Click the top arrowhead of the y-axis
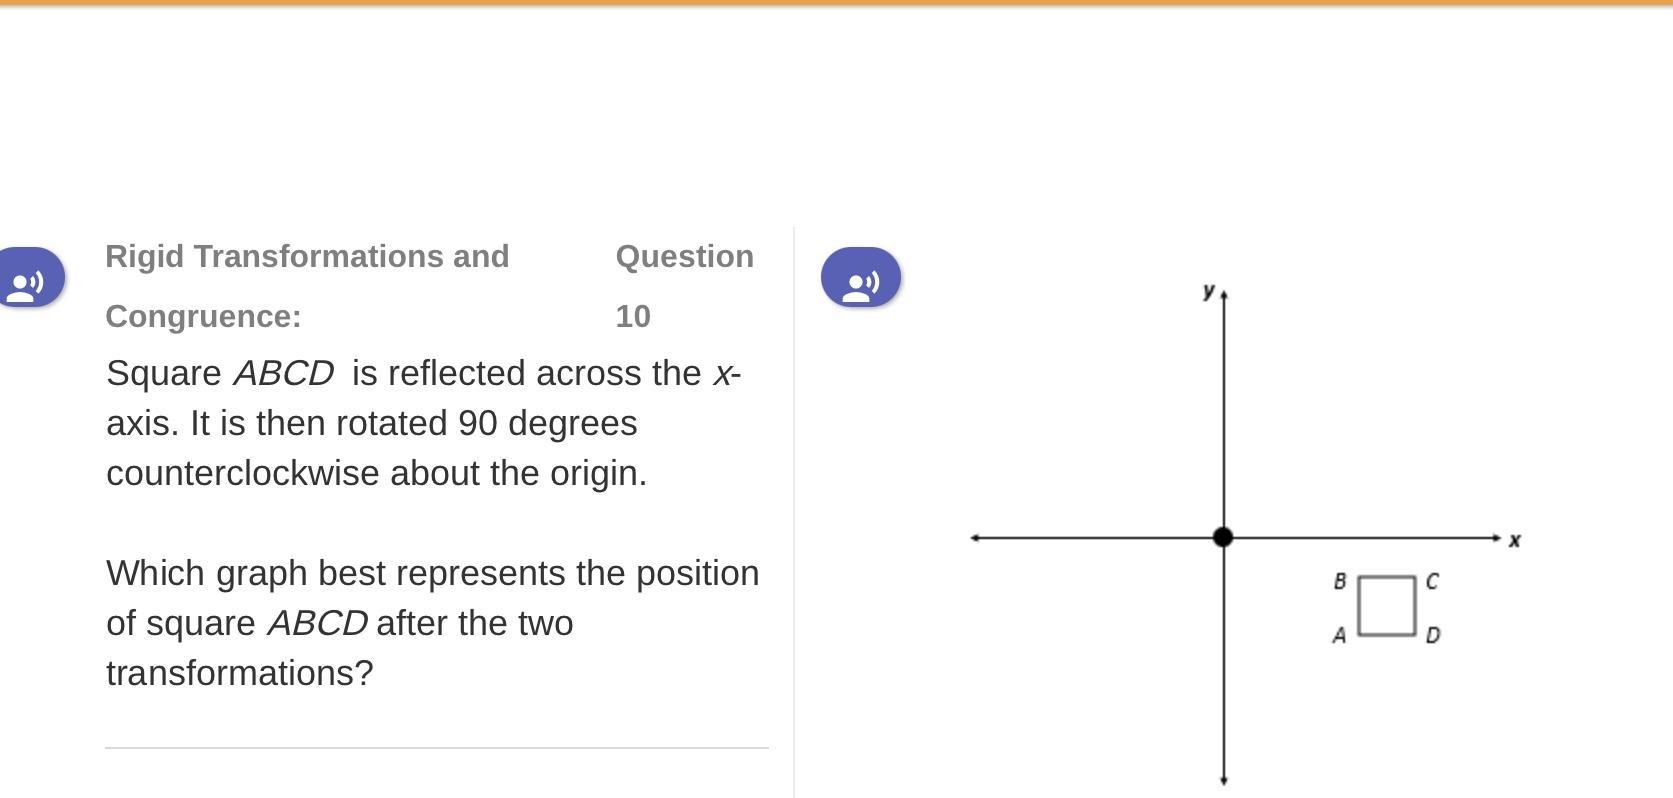The image size is (1673, 798). [x=1224, y=295]
